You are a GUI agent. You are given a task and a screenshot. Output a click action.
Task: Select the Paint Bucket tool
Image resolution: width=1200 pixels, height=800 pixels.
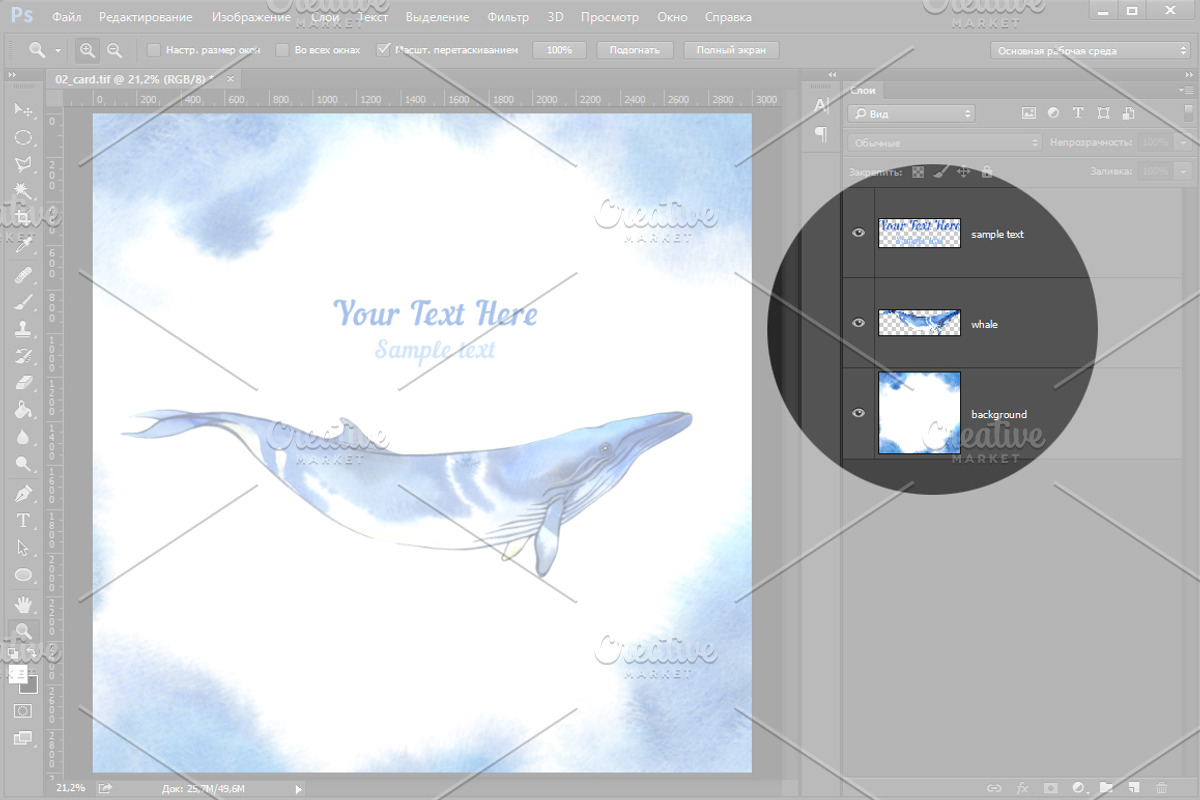[23, 409]
